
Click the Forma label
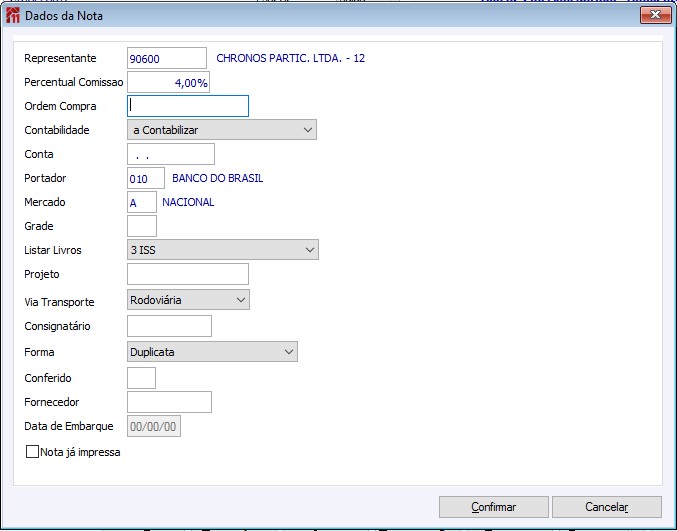tap(39, 352)
